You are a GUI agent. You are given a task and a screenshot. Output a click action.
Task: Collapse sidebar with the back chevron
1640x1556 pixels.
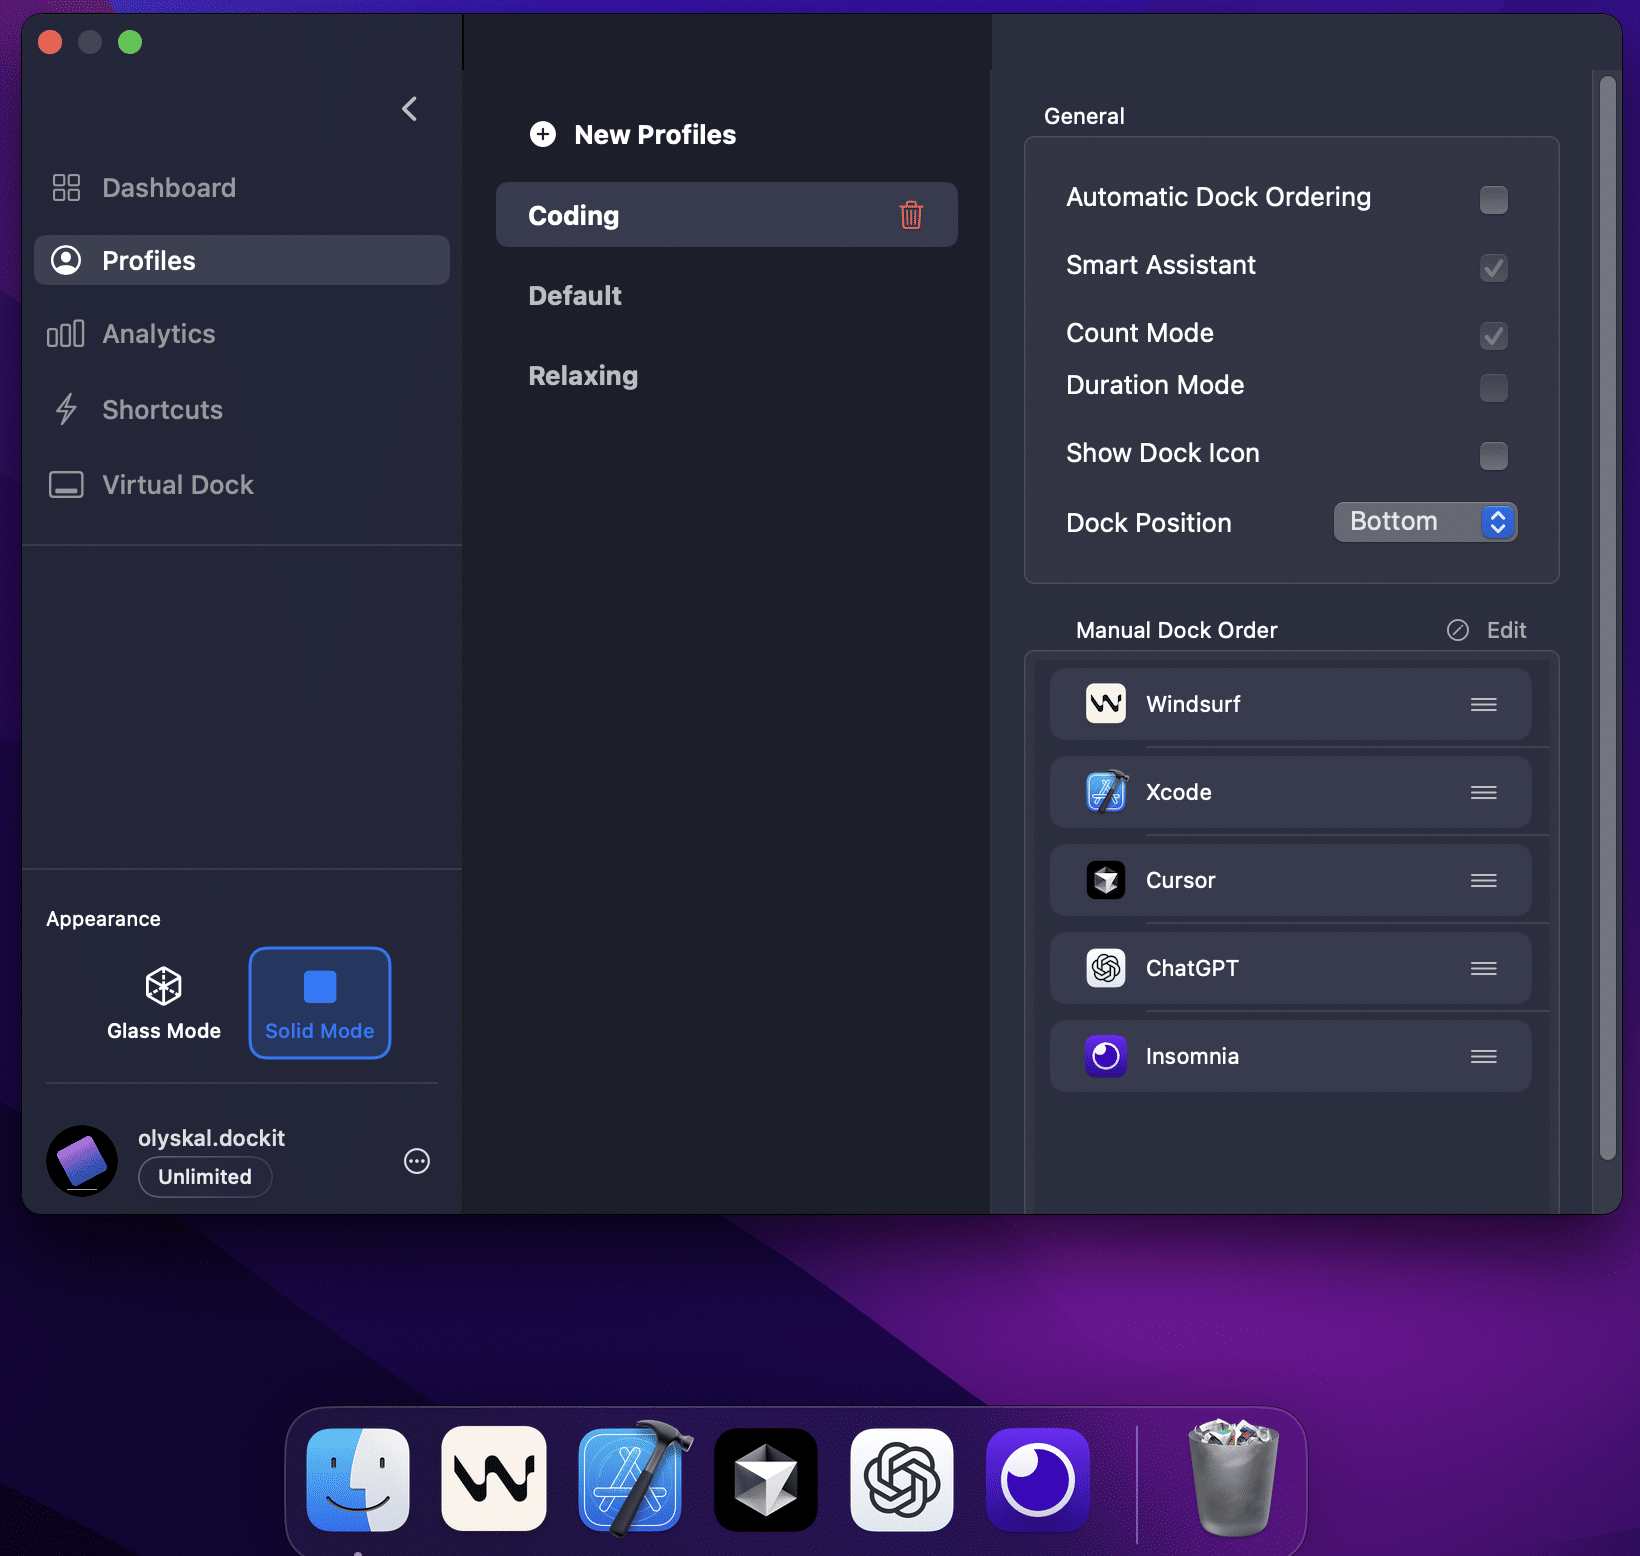[x=409, y=109]
